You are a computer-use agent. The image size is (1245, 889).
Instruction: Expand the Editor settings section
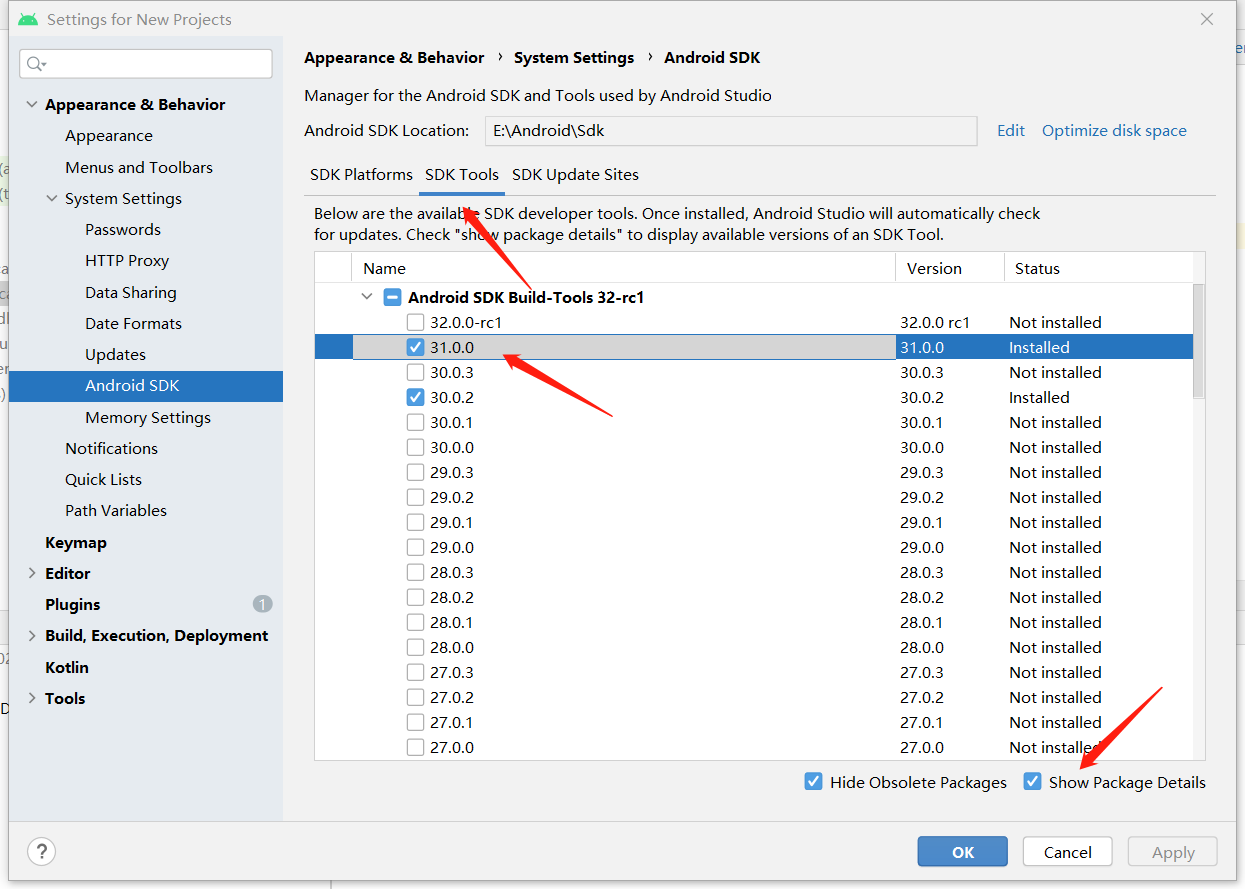[x=30, y=573]
